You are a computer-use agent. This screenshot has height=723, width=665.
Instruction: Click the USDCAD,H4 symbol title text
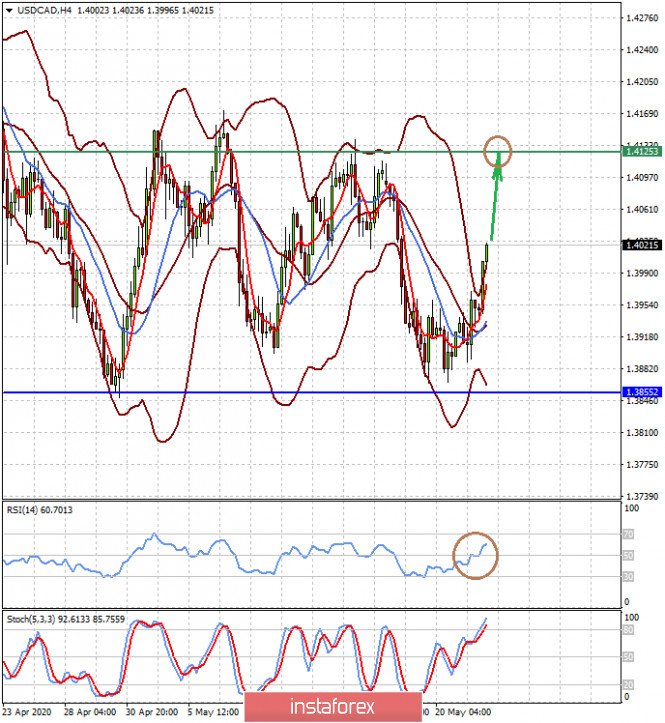point(45,10)
